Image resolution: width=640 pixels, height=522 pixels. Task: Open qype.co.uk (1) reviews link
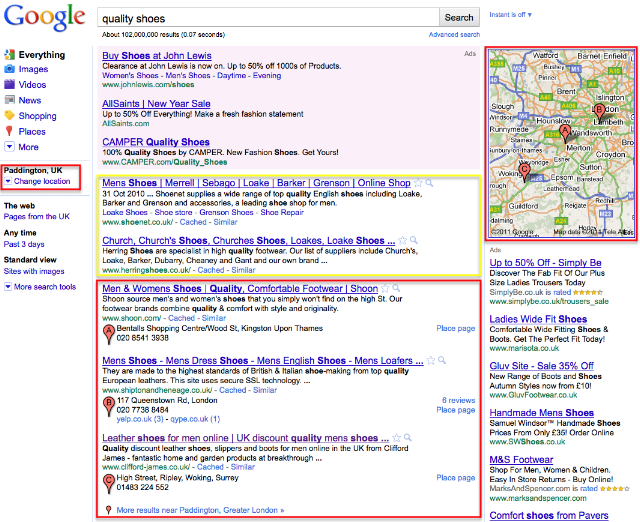(x=195, y=419)
